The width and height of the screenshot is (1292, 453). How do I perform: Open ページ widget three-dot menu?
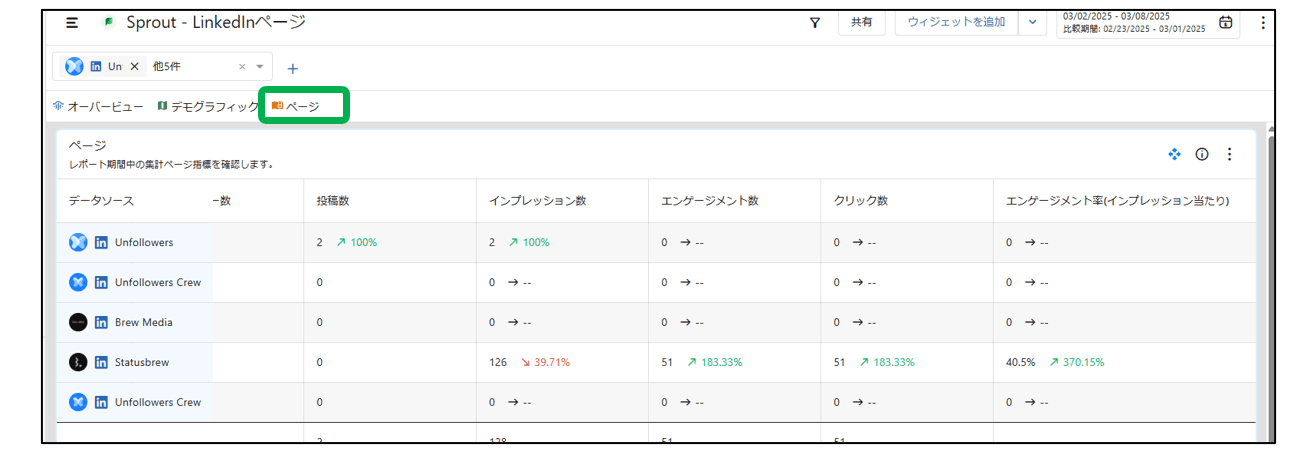click(1230, 154)
